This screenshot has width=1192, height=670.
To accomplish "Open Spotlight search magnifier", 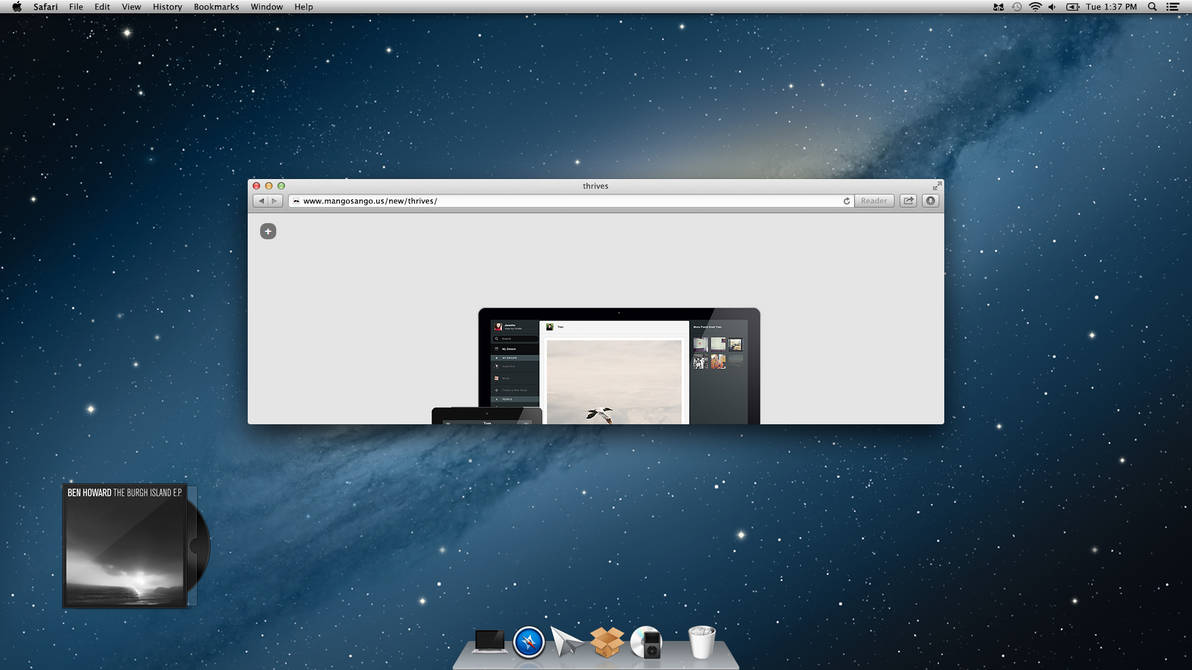I will click(1152, 7).
